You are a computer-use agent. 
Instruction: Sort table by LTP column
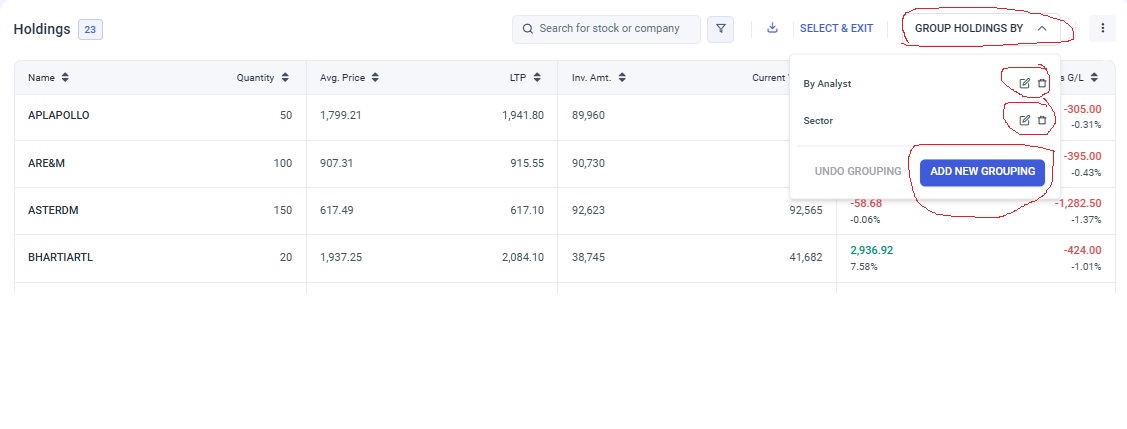tap(537, 78)
